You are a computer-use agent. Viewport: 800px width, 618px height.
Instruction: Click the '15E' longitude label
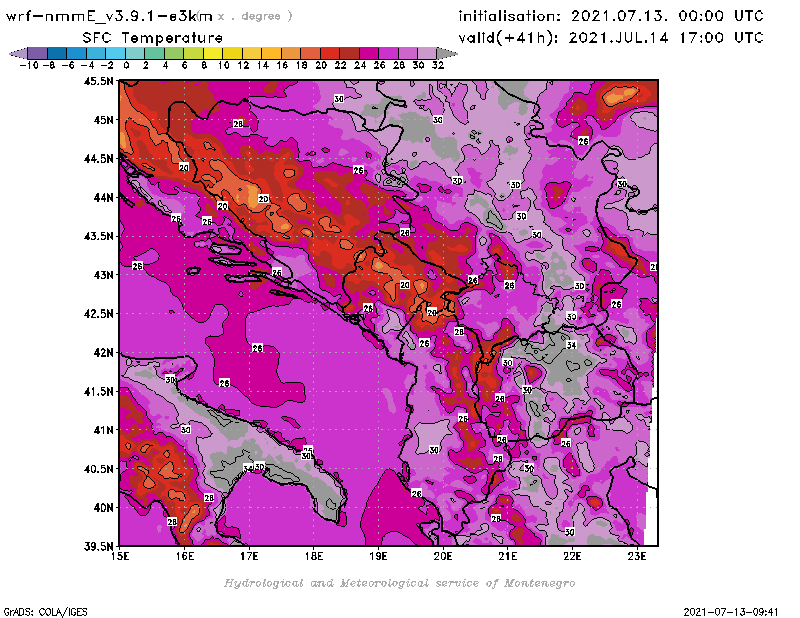(x=120, y=556)
